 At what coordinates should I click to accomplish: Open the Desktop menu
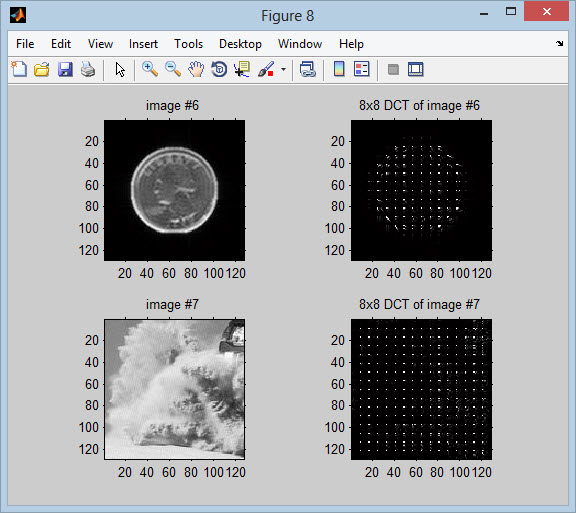(x=240, y=44)
